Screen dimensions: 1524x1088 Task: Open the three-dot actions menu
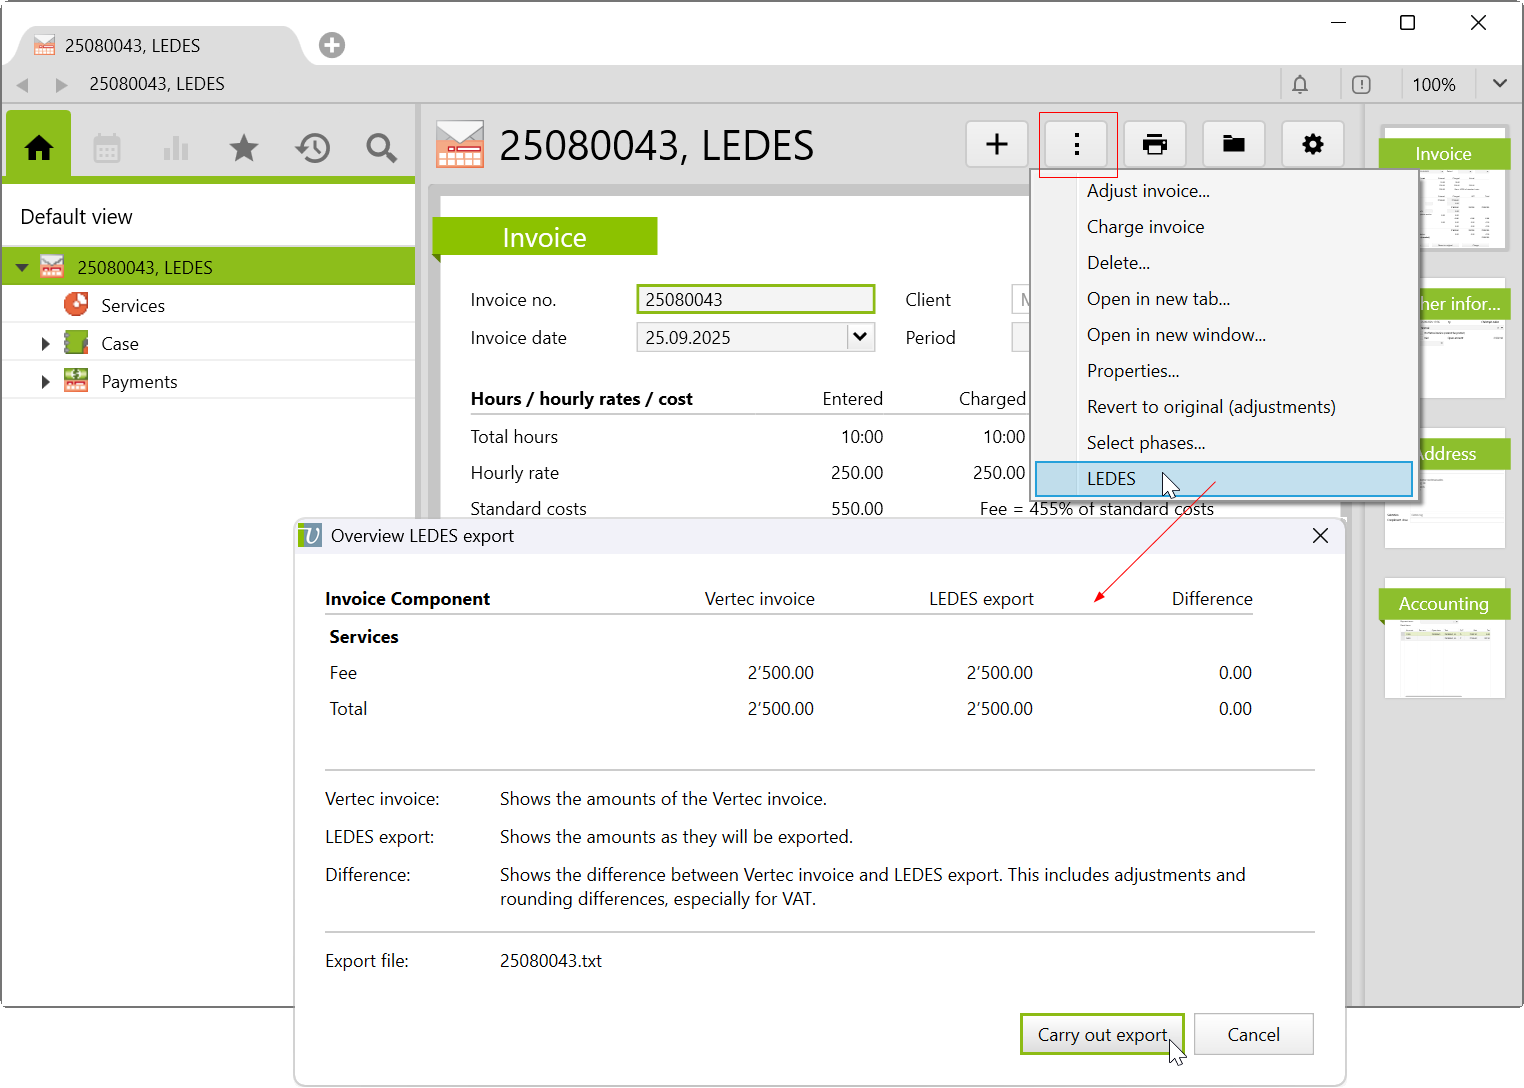1077,145
